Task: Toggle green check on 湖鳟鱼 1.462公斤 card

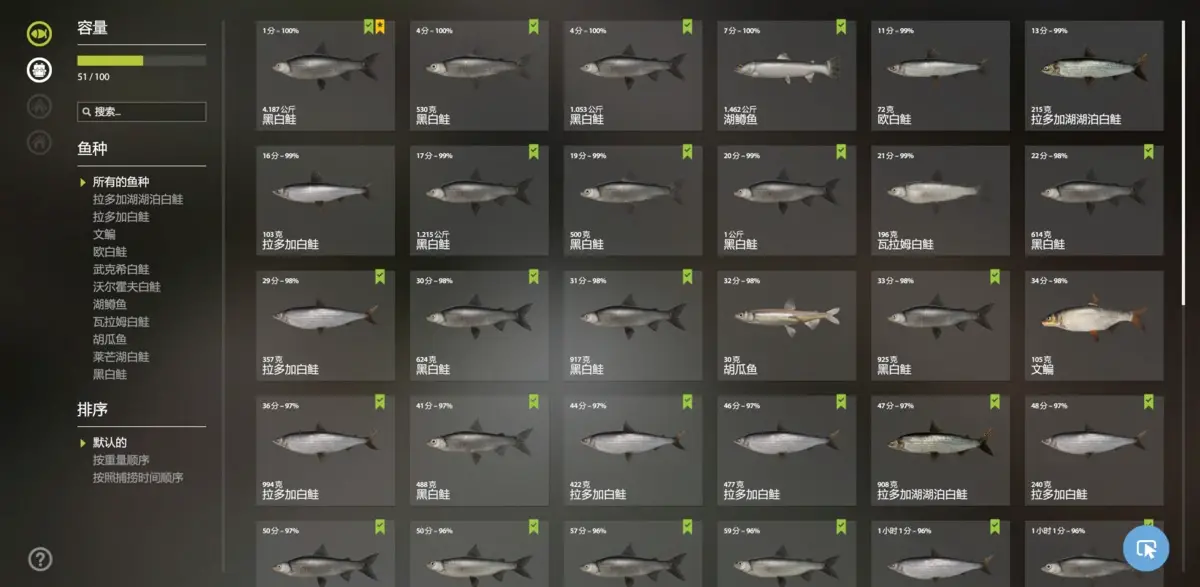Action: coord(841,27)
